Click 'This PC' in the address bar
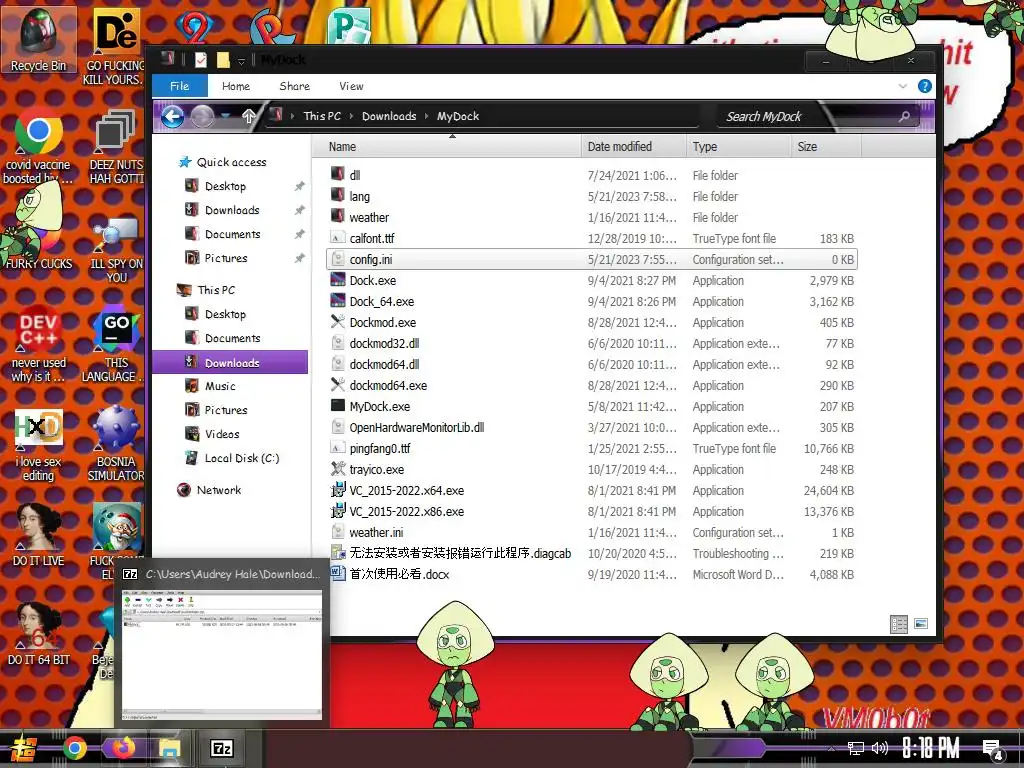This screenshot has height=768, width=1024. tap(322, 116)
